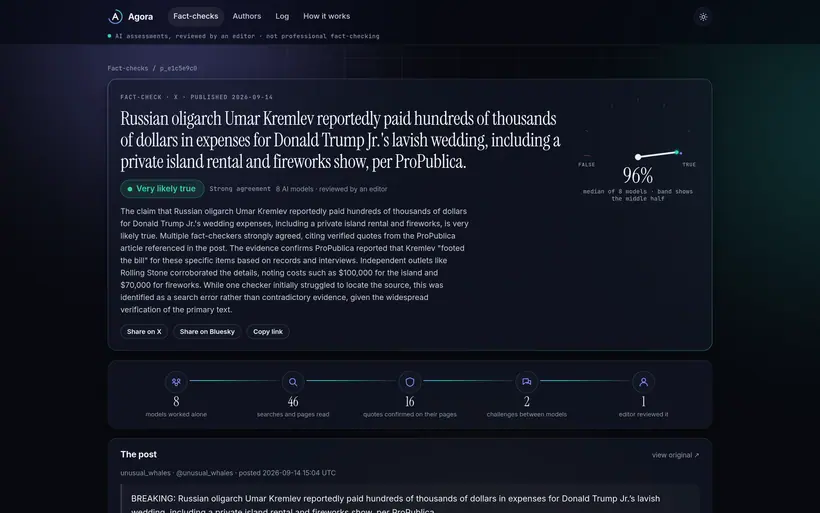Click the median of 8 models caption

(x=638, y=195)
